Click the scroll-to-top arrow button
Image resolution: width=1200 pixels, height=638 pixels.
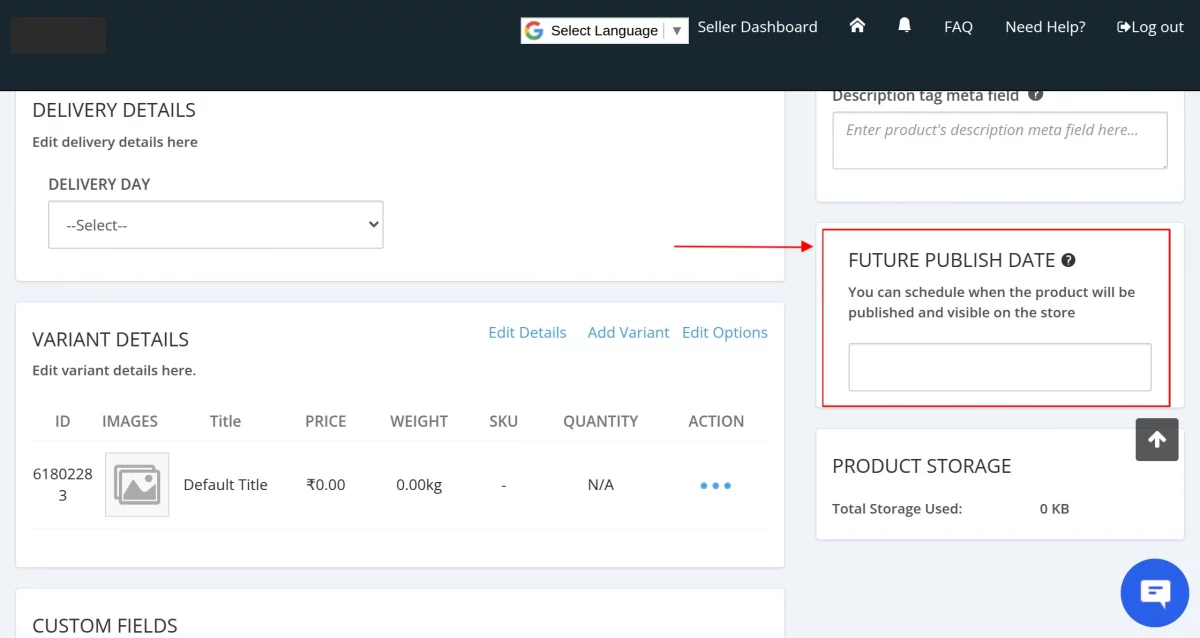1156,440
